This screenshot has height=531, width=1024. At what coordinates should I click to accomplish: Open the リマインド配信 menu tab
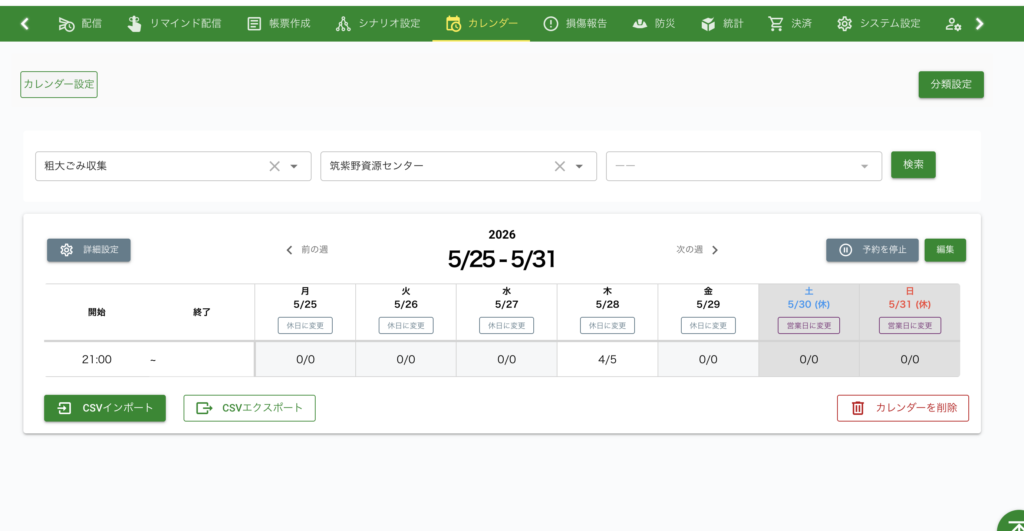click(174, 24)
